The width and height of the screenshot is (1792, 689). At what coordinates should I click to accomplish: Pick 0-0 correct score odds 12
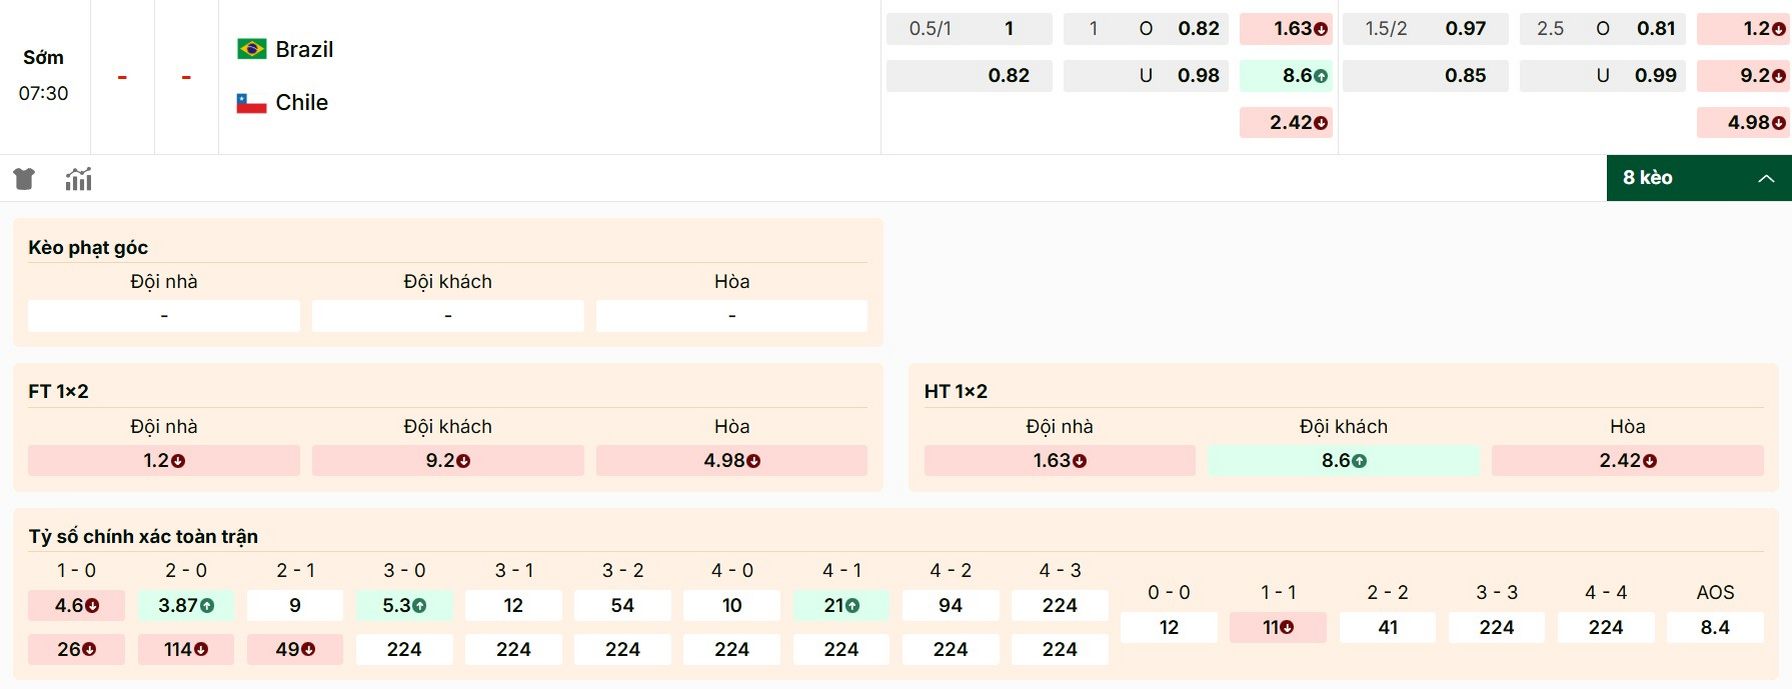pyautogui.click(x=1168, y=628)
